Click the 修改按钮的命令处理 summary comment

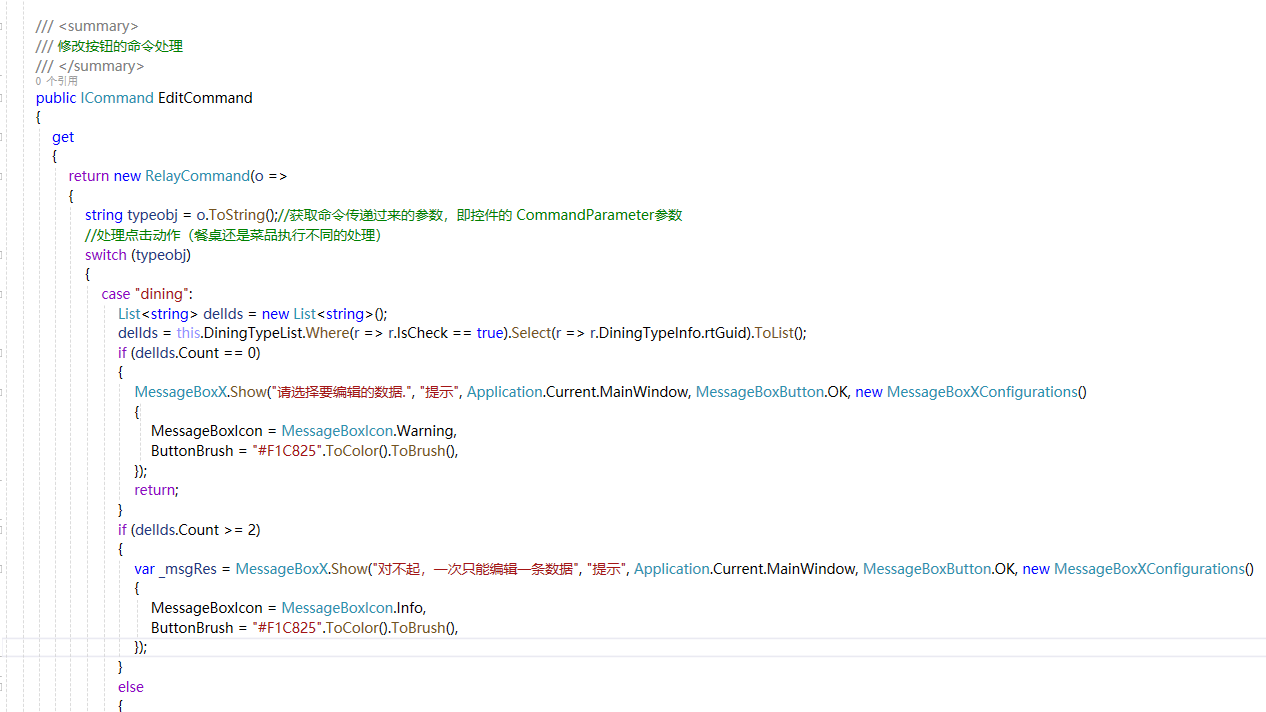tap(120, 46)
